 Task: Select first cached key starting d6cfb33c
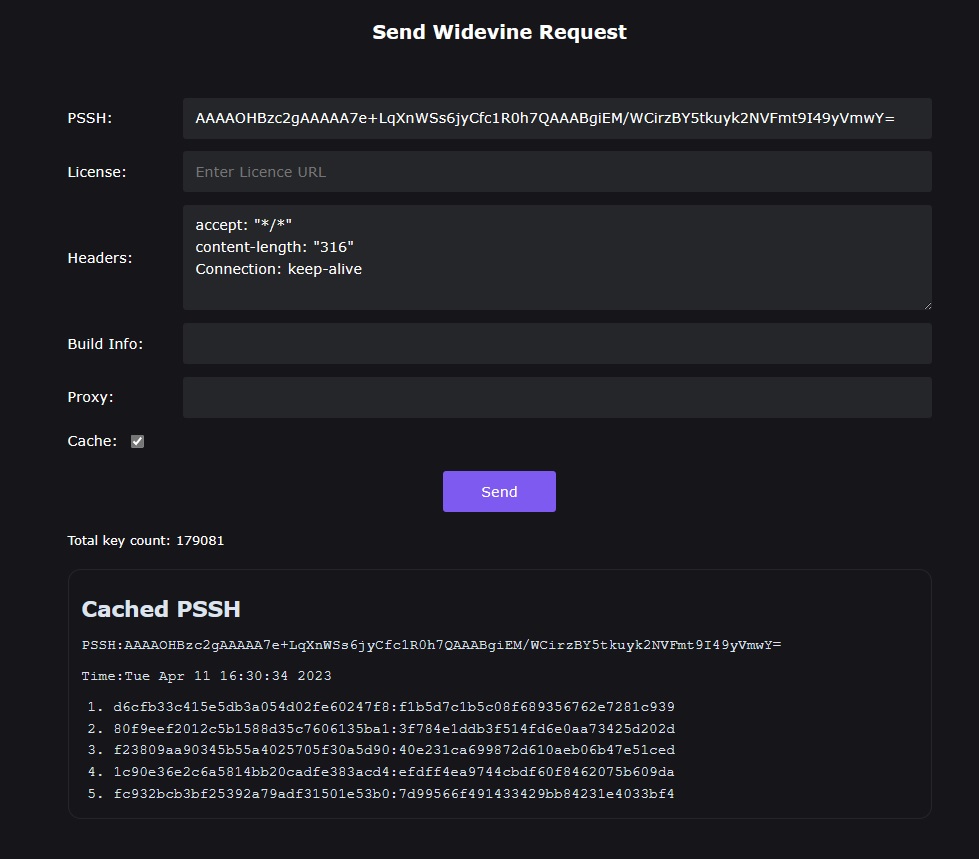click(394, 707)
